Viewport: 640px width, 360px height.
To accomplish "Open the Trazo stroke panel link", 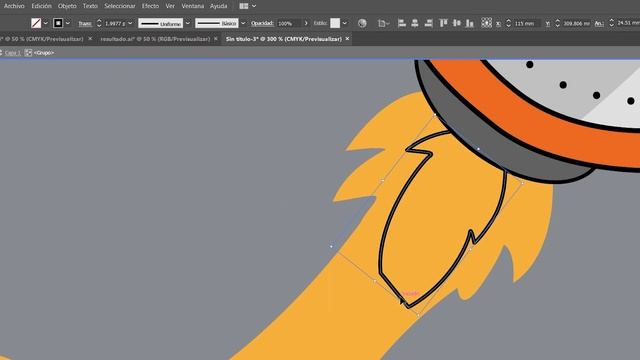I will (x=85, y=24).
